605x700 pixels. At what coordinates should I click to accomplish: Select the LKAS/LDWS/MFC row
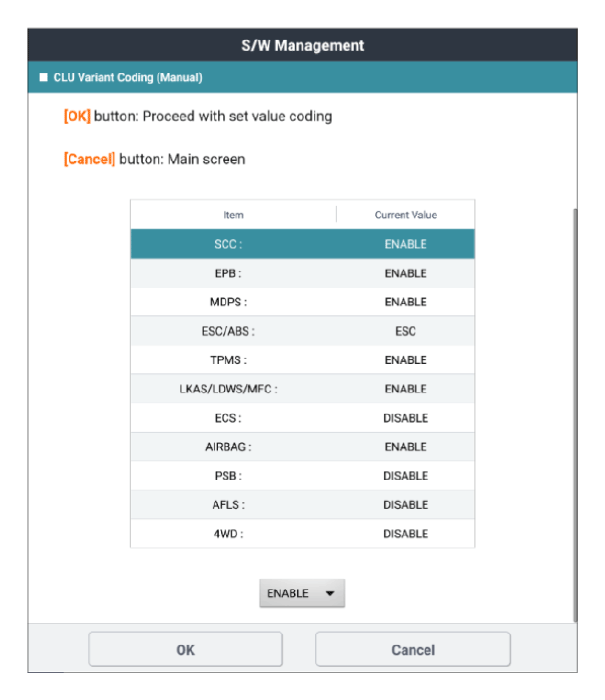coord(302,389)
